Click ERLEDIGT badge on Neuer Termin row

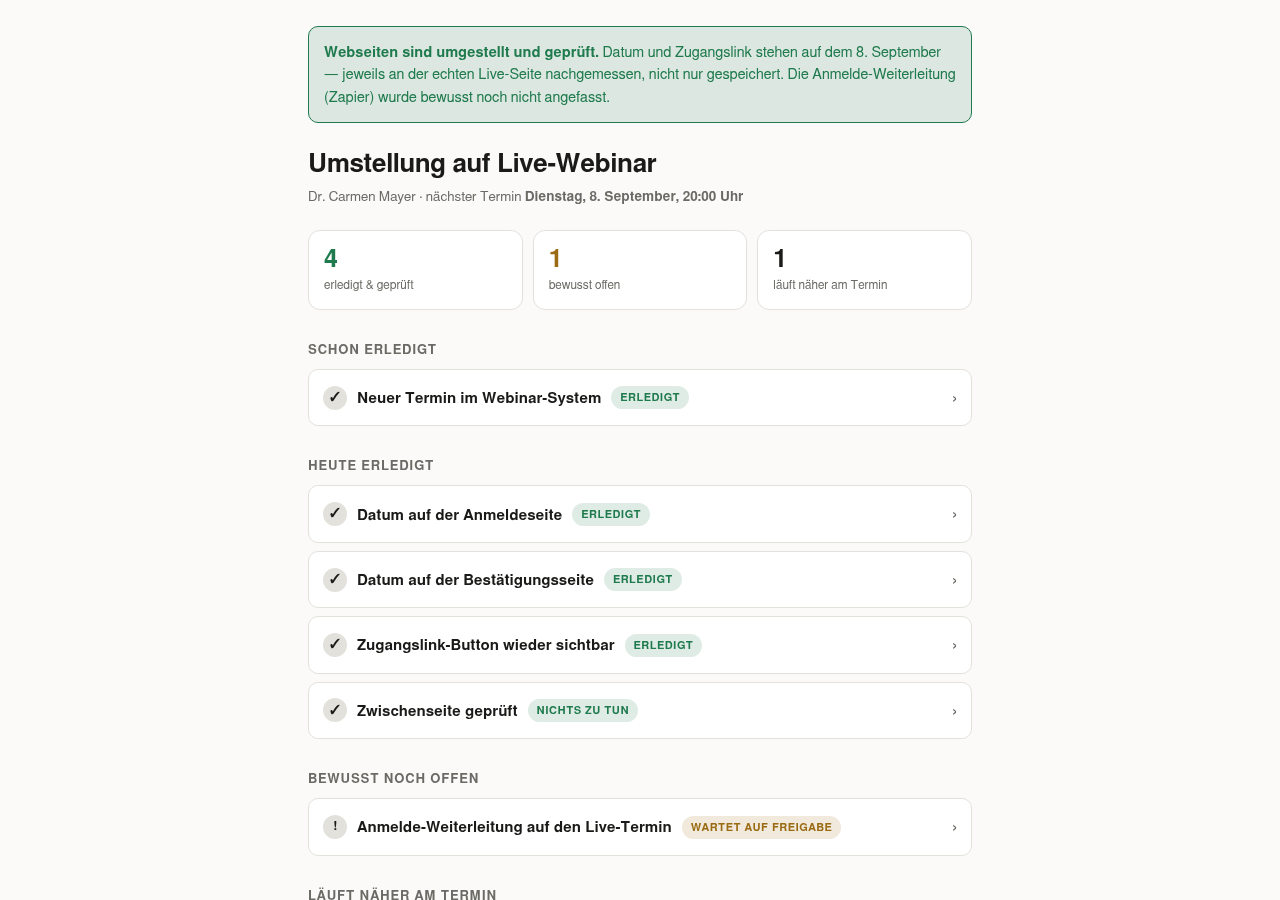650,398
